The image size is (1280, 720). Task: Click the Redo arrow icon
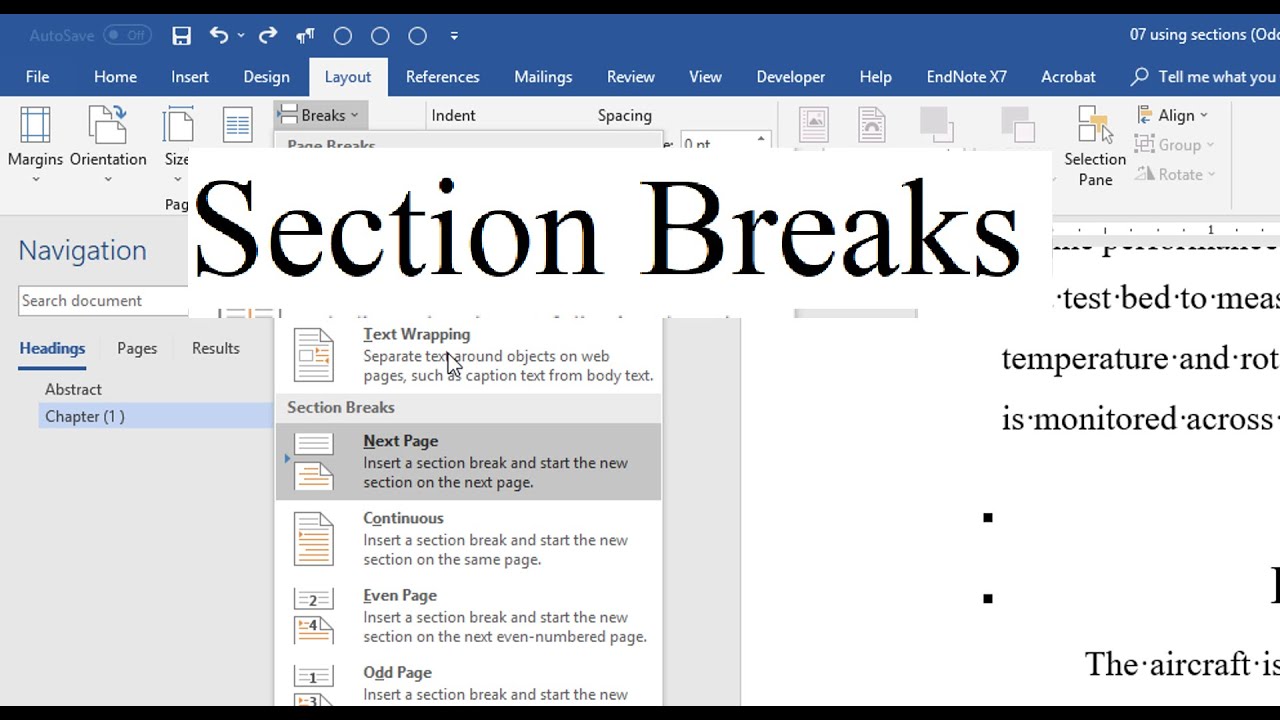coord(267,36)
